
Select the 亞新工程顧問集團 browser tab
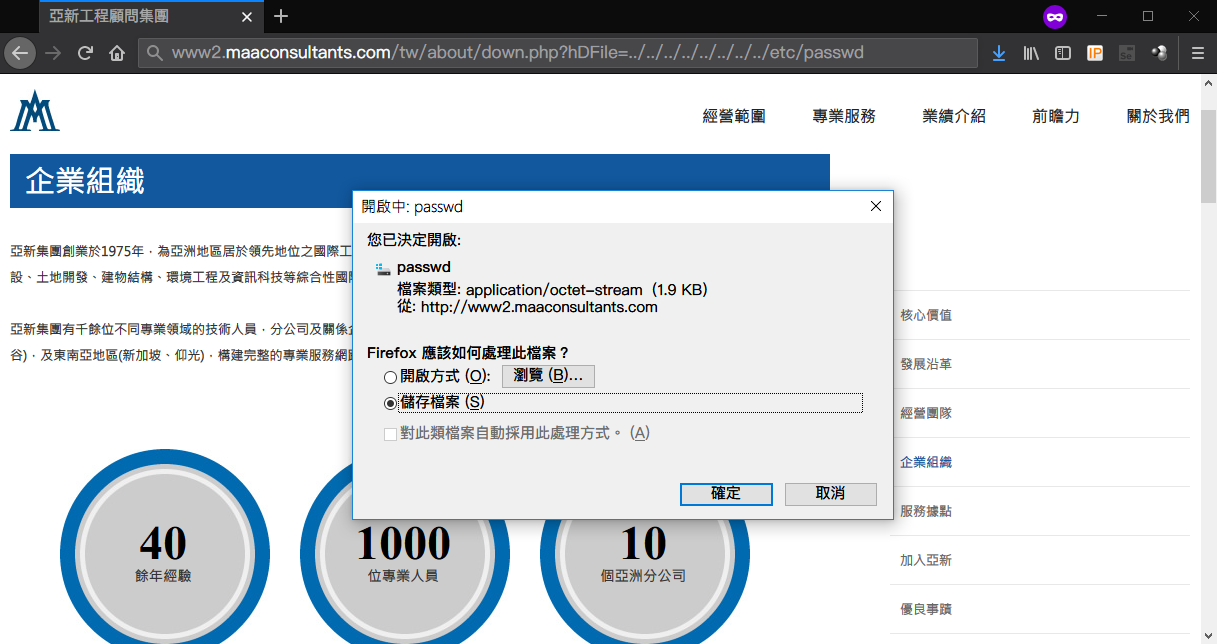[x=149, y=16]
